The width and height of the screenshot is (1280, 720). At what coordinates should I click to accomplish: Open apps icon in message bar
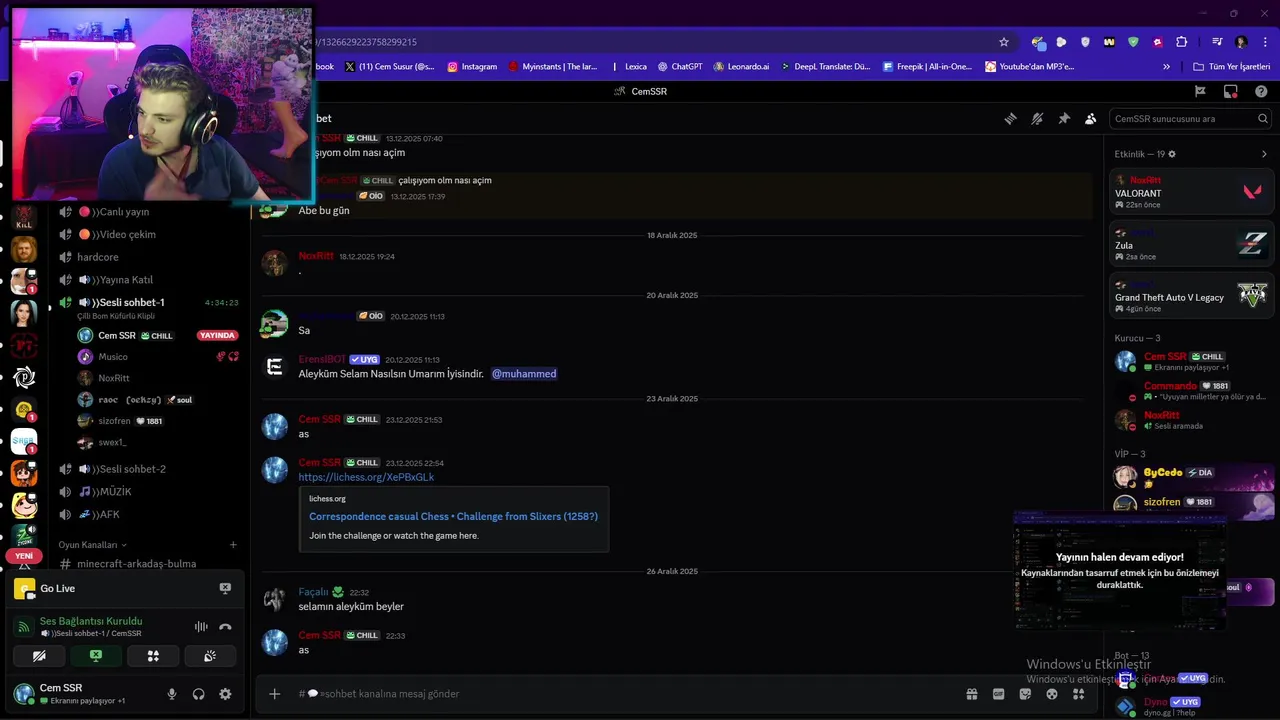pos(1078,694)
